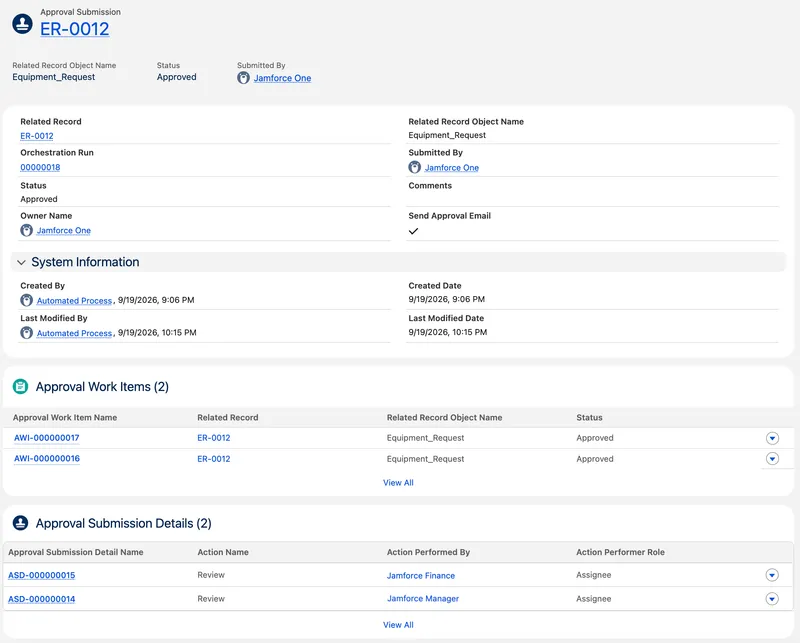Click Approved status in AWI-000000016 row
The height and width of the screenshot is (643, 800).
(x=595, y=459)
